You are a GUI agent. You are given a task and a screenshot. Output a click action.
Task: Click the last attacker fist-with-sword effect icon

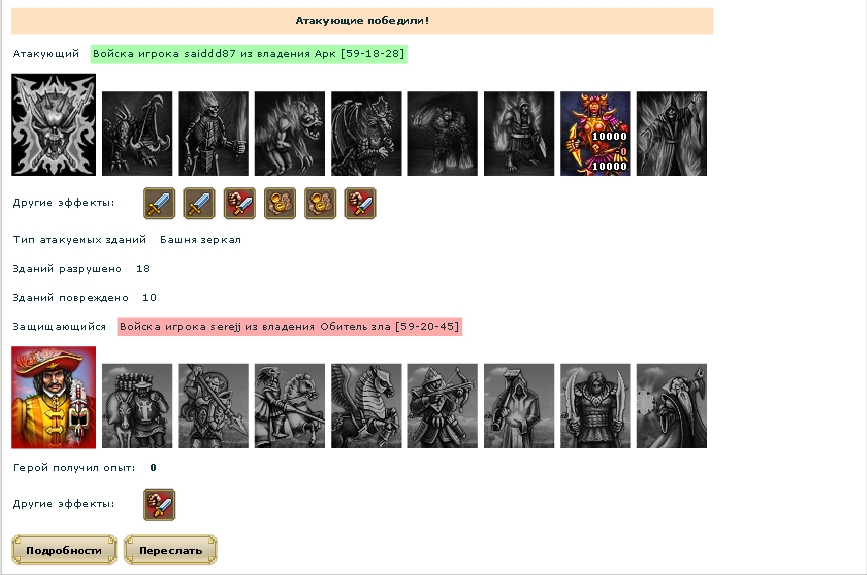coord(361,203)
